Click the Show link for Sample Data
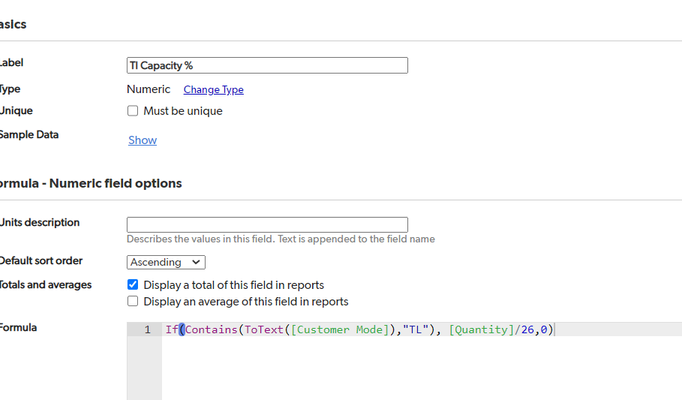 pos(142,140)
